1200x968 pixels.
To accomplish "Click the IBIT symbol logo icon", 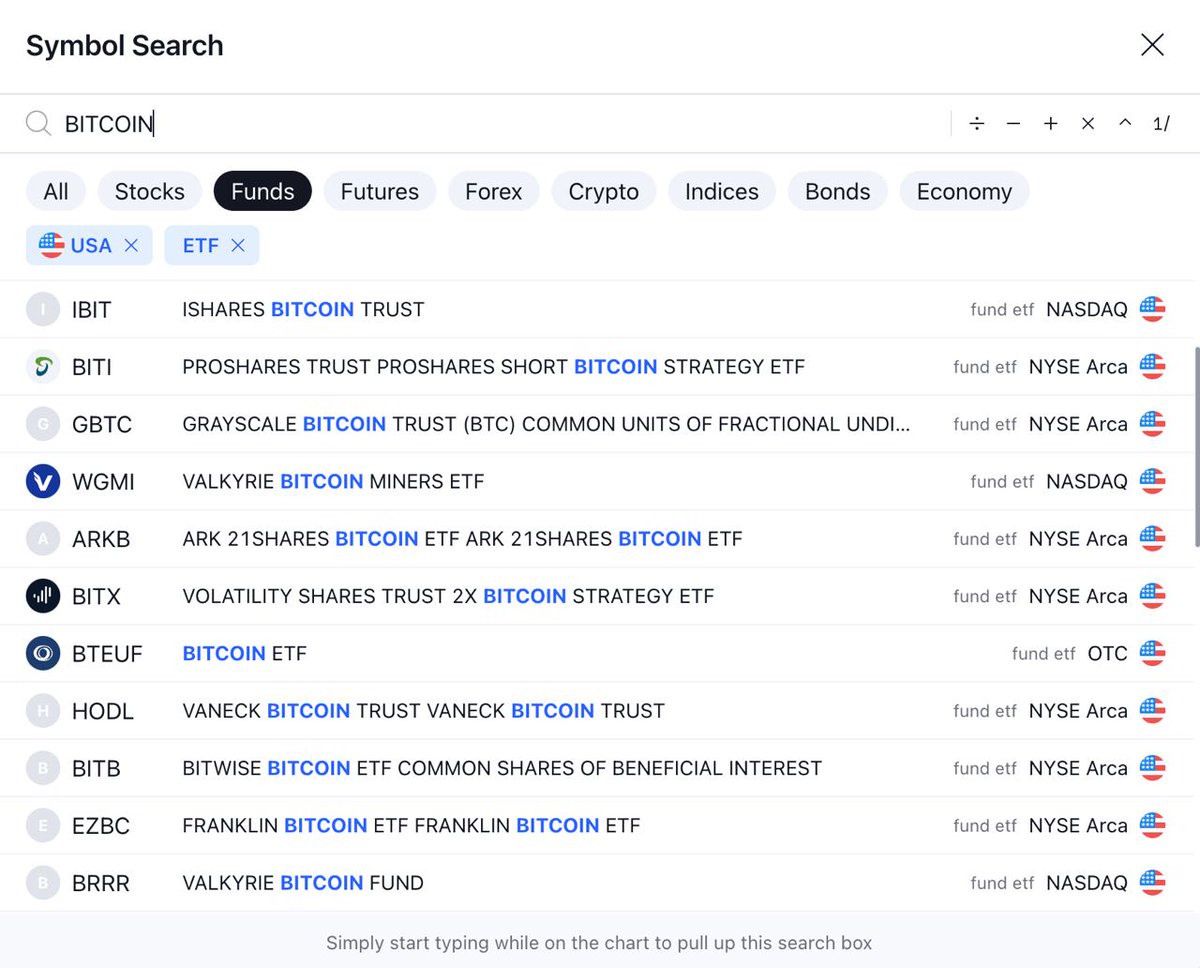I will click(x=43, y=310).
